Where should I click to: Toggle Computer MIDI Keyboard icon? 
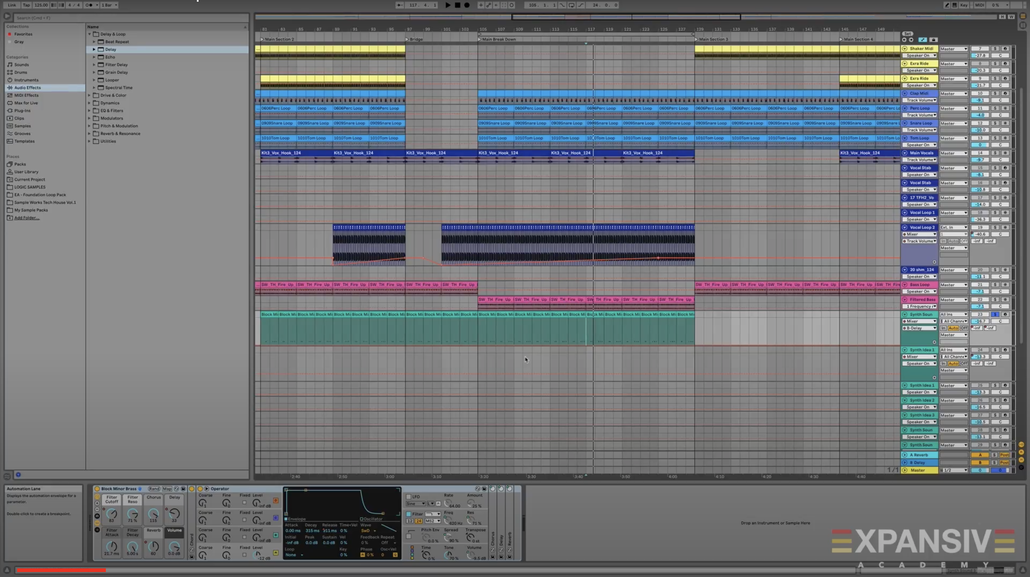click(955, 5)
